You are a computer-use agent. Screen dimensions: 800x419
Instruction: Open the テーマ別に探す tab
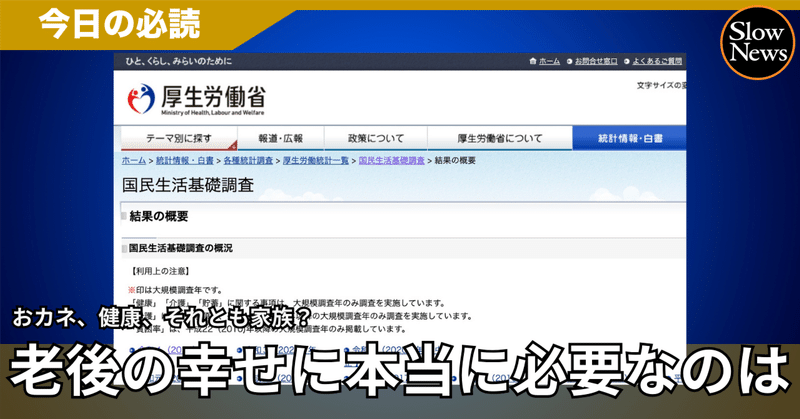(179, 138)
